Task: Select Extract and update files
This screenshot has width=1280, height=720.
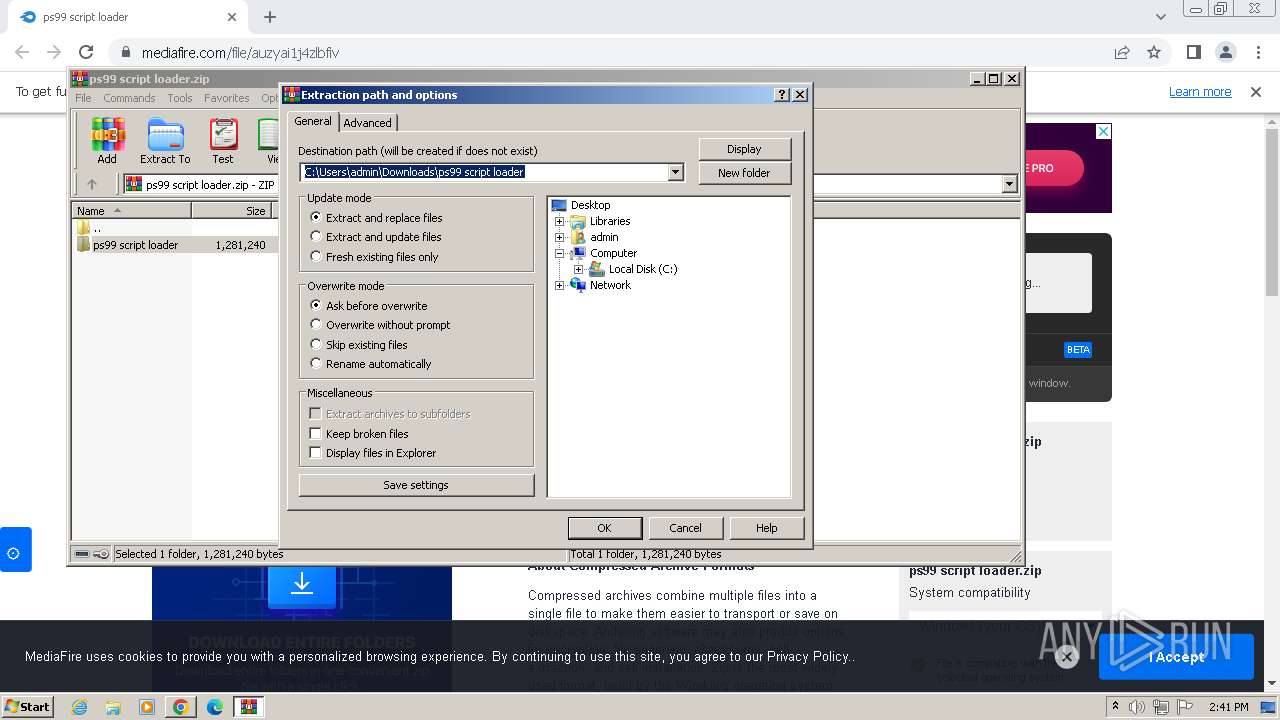Action: coord(316,237)
